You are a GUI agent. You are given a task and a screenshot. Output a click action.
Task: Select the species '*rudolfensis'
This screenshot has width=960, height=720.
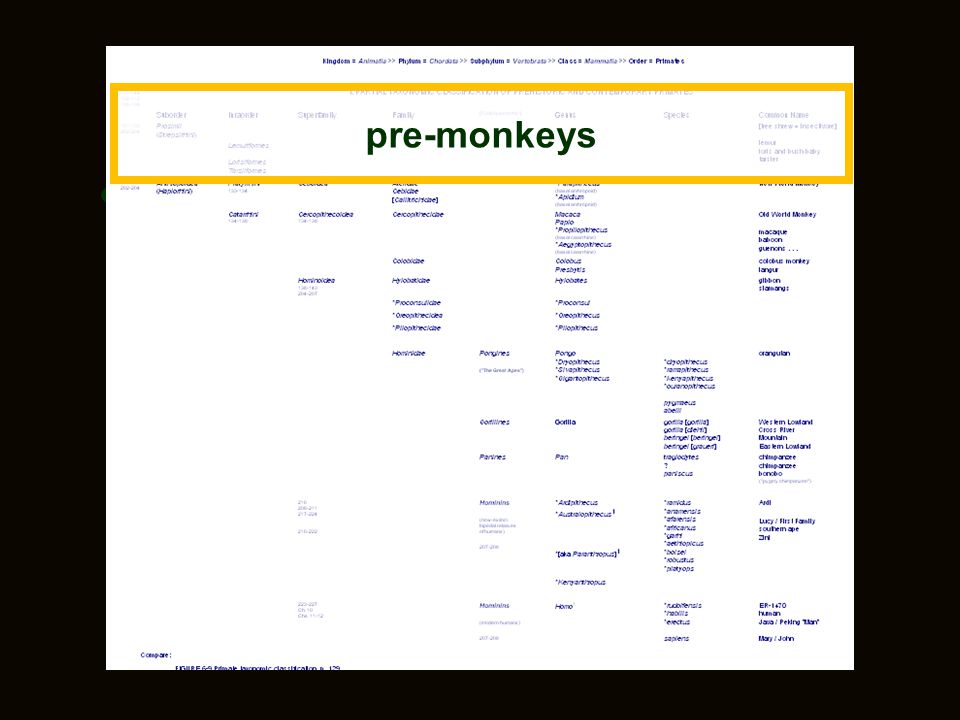(683, 606)
